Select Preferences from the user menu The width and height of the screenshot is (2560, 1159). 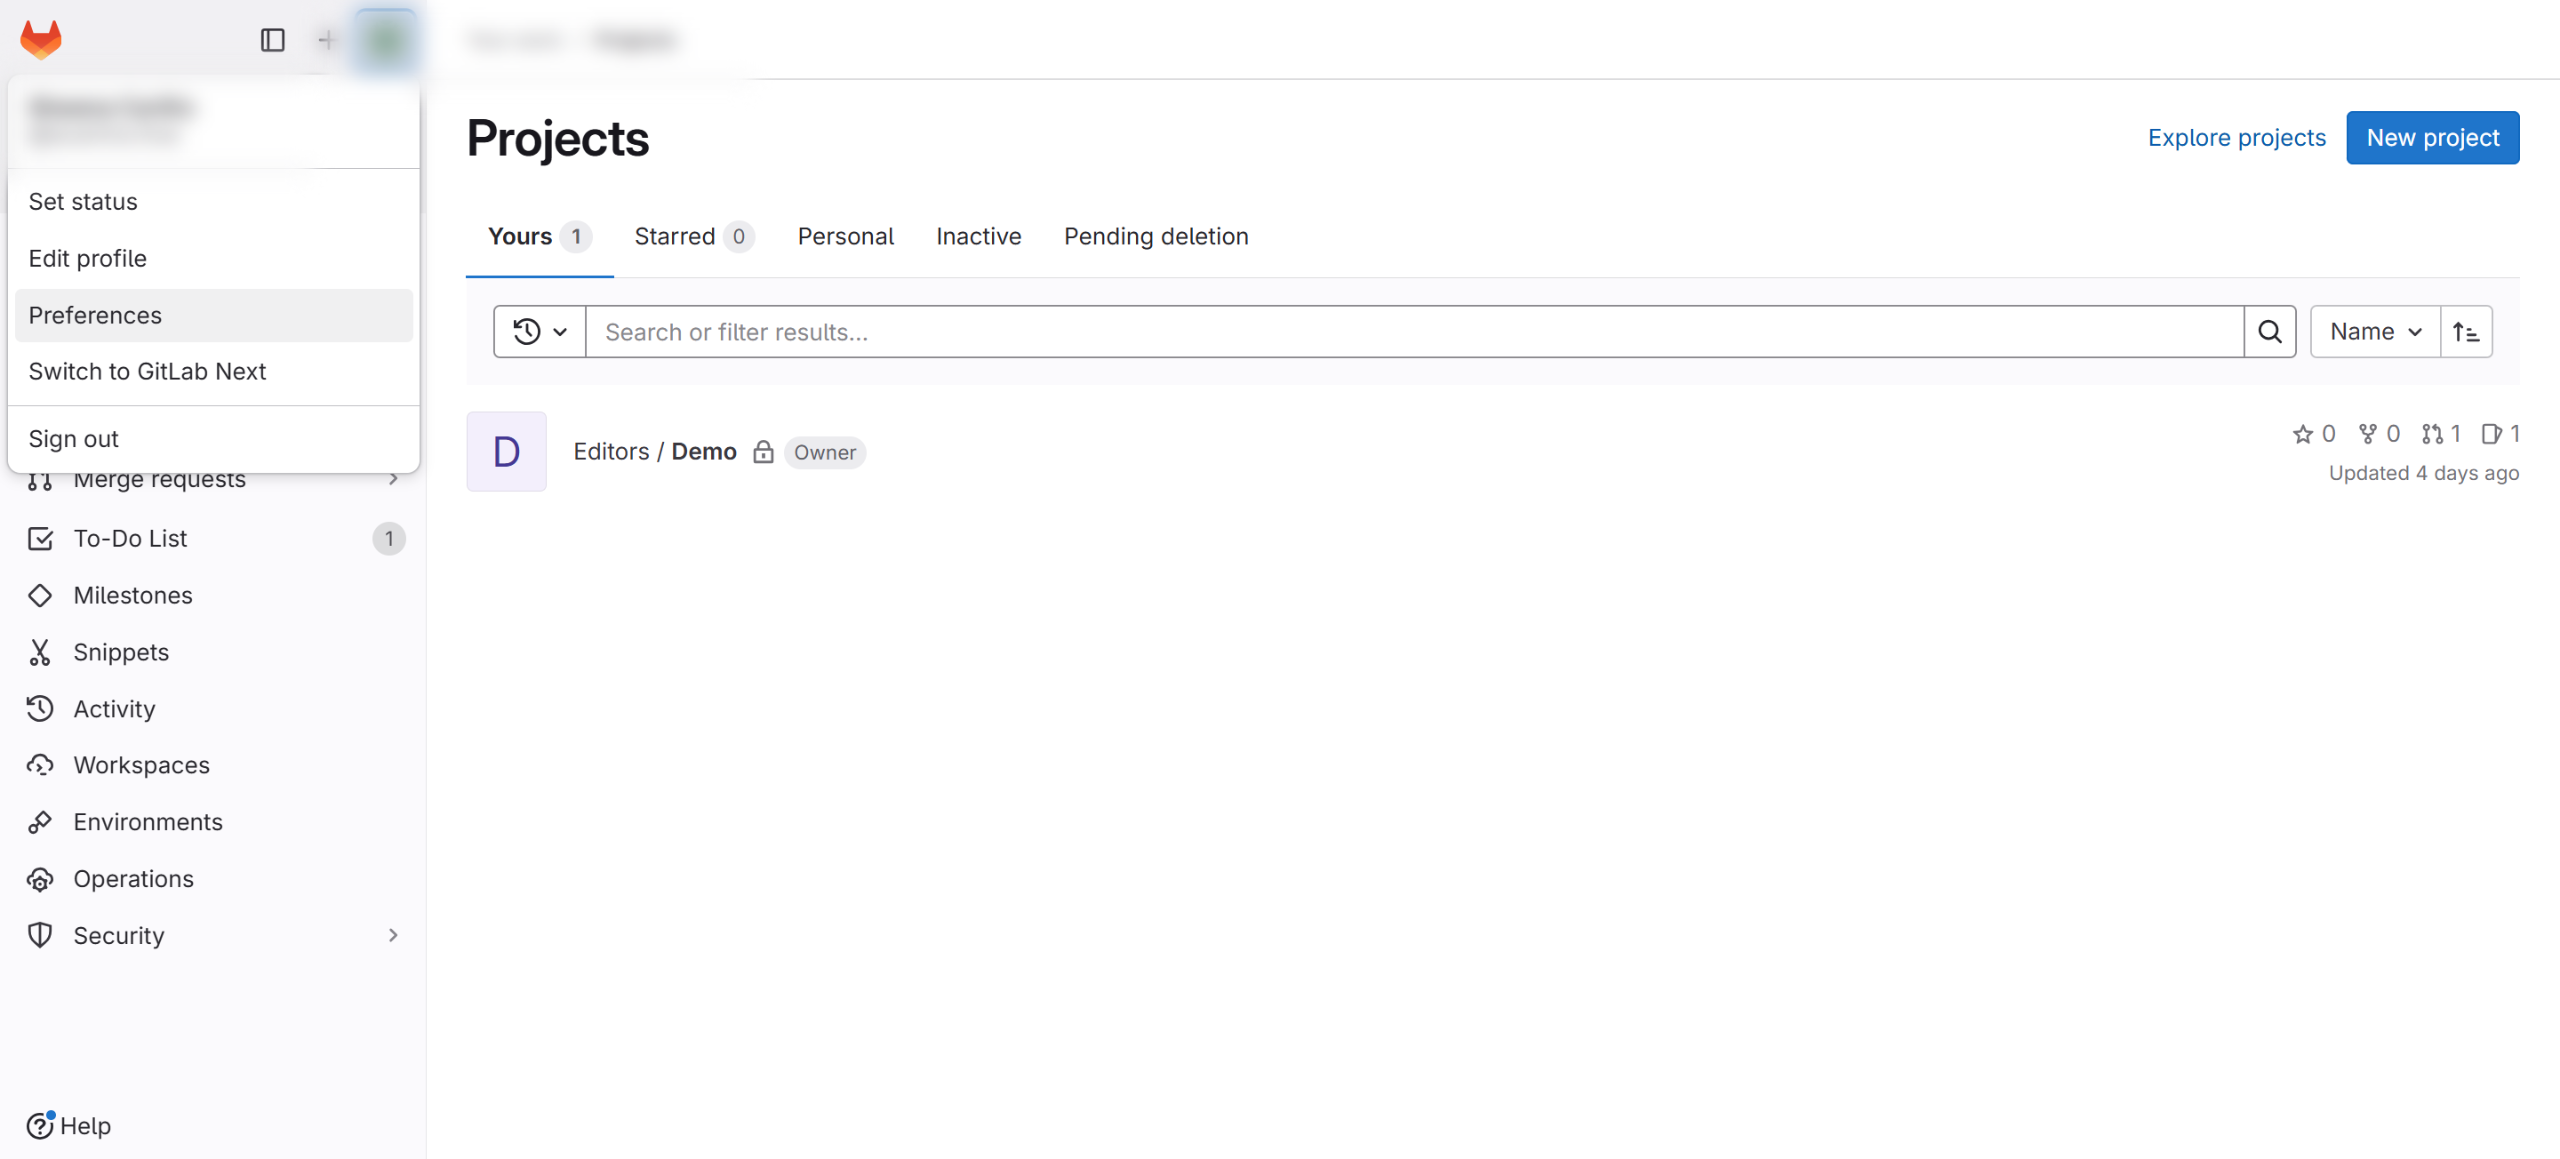pyautogui.click(x=95, y=315)
